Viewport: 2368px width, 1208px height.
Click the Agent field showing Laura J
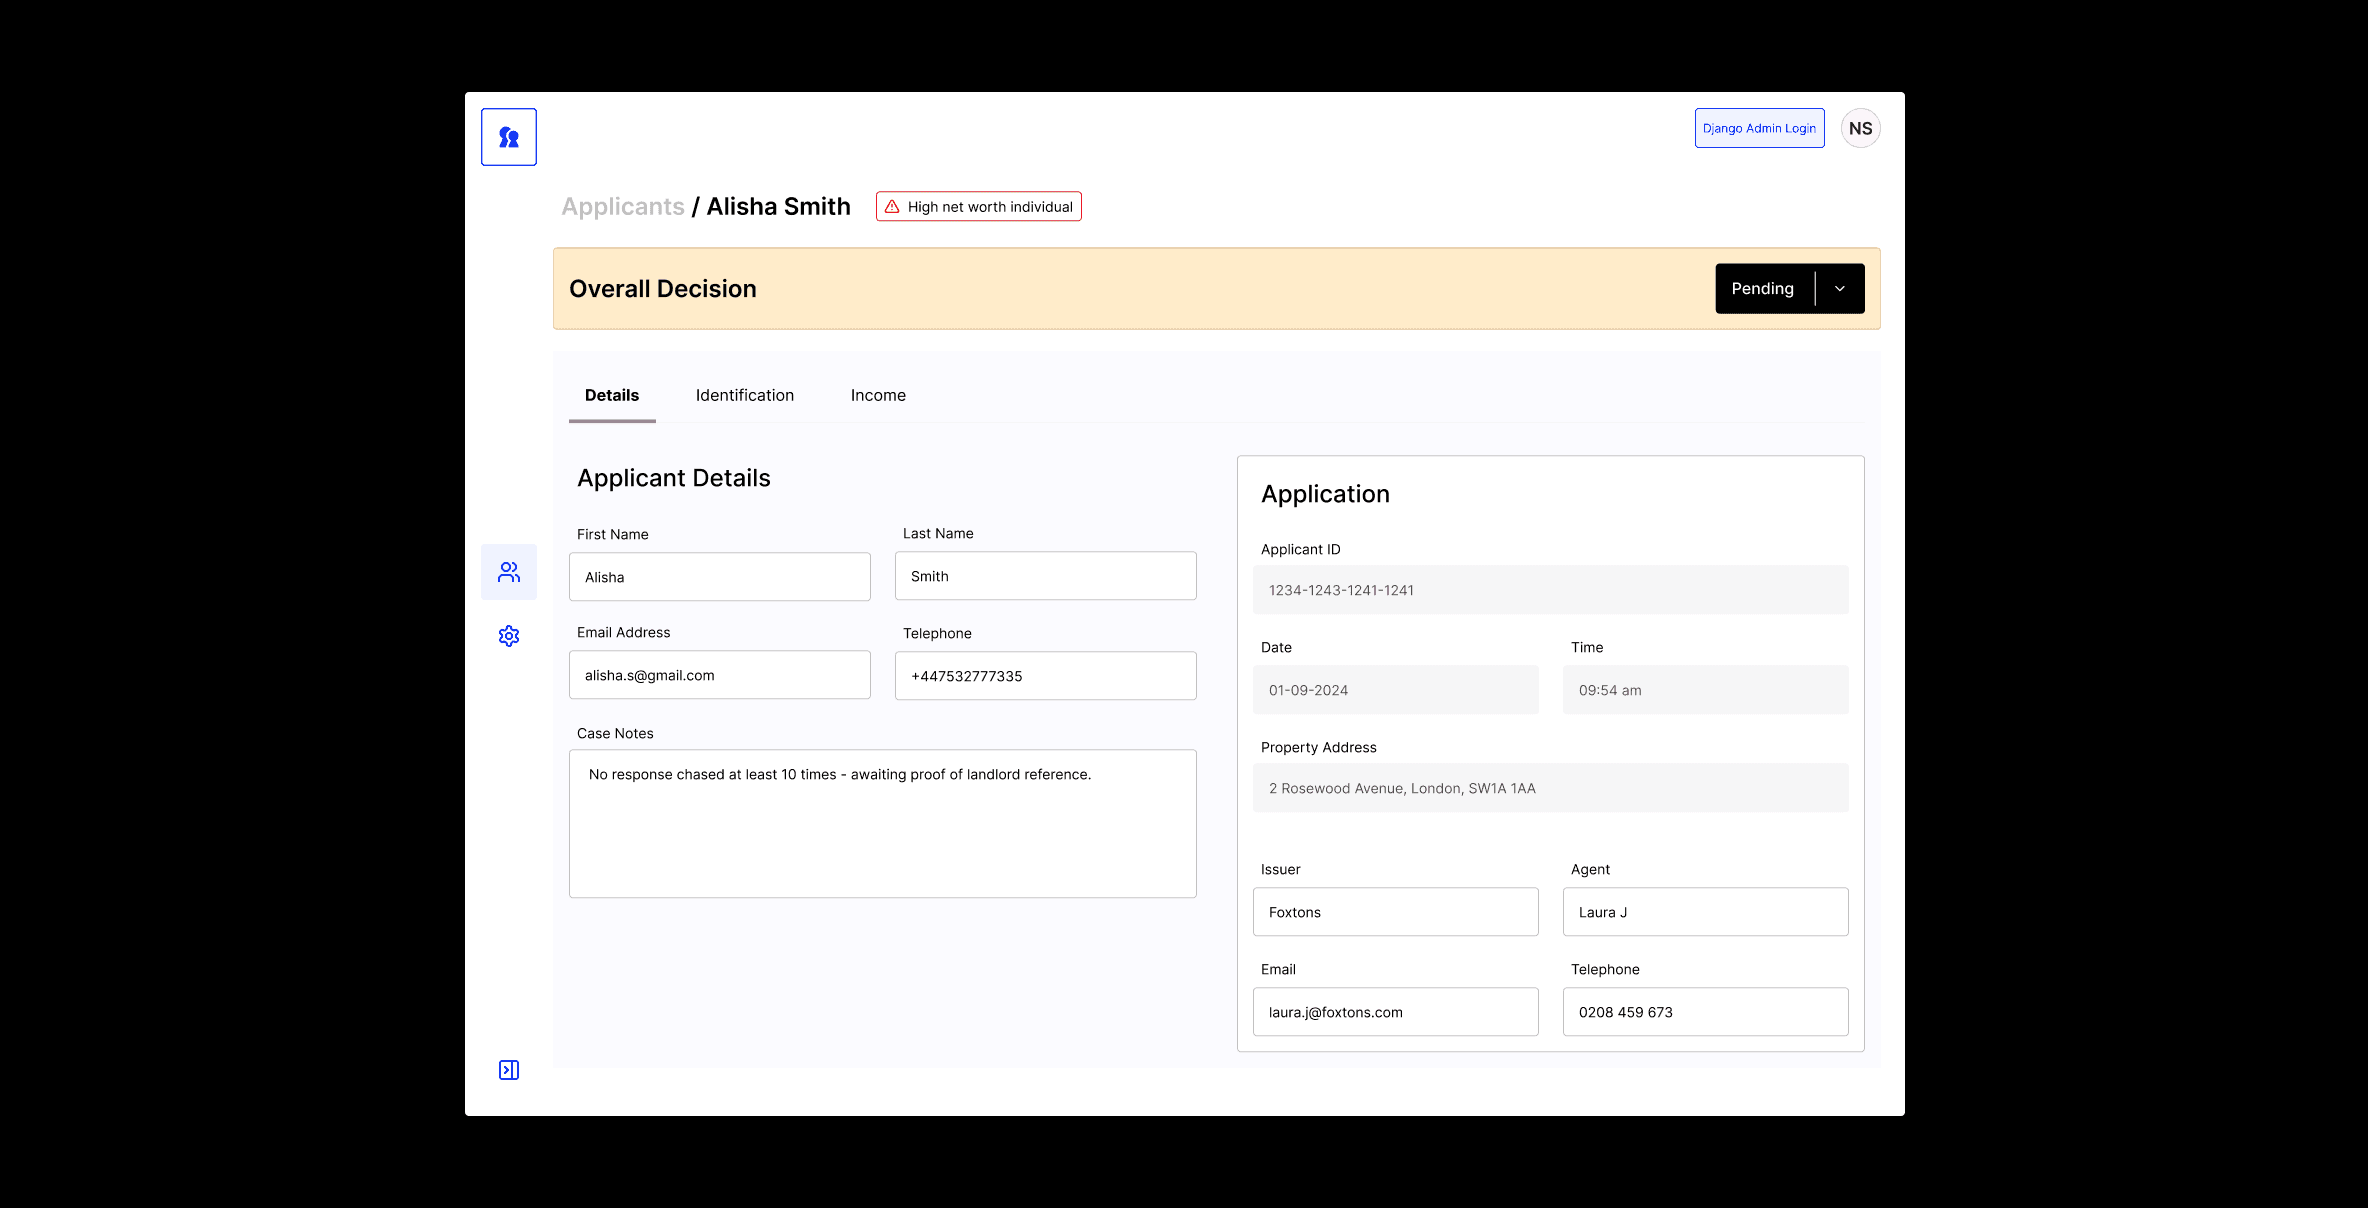[x=1705, y=912]
